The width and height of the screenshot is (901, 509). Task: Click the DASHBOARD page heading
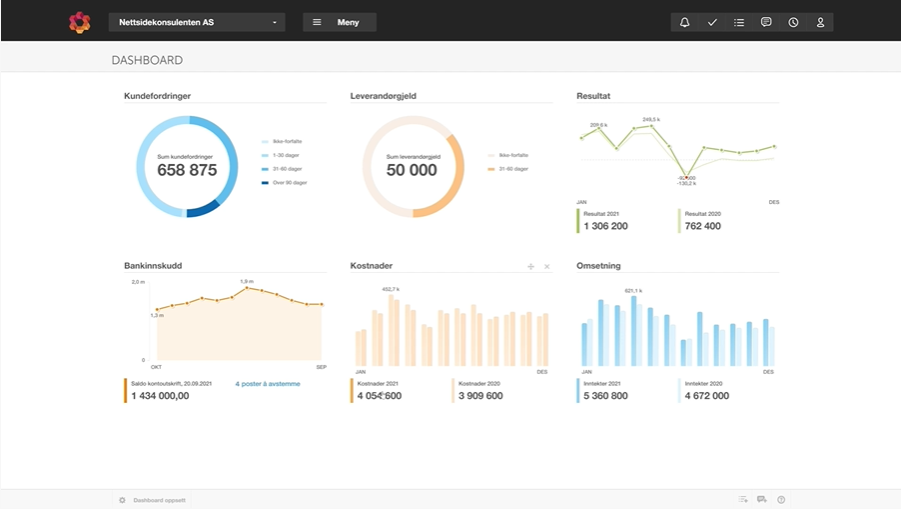147,60
